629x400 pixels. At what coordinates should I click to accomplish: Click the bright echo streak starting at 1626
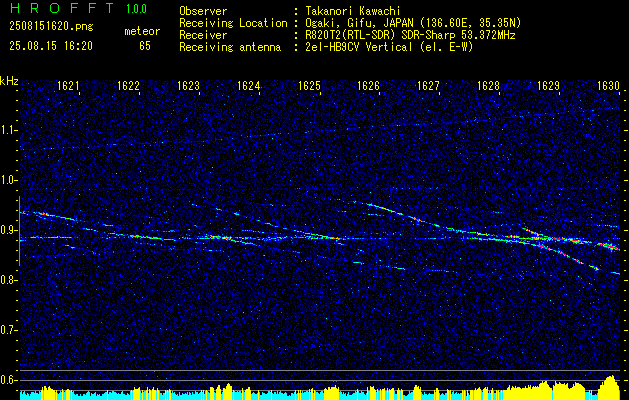[395, 211]
